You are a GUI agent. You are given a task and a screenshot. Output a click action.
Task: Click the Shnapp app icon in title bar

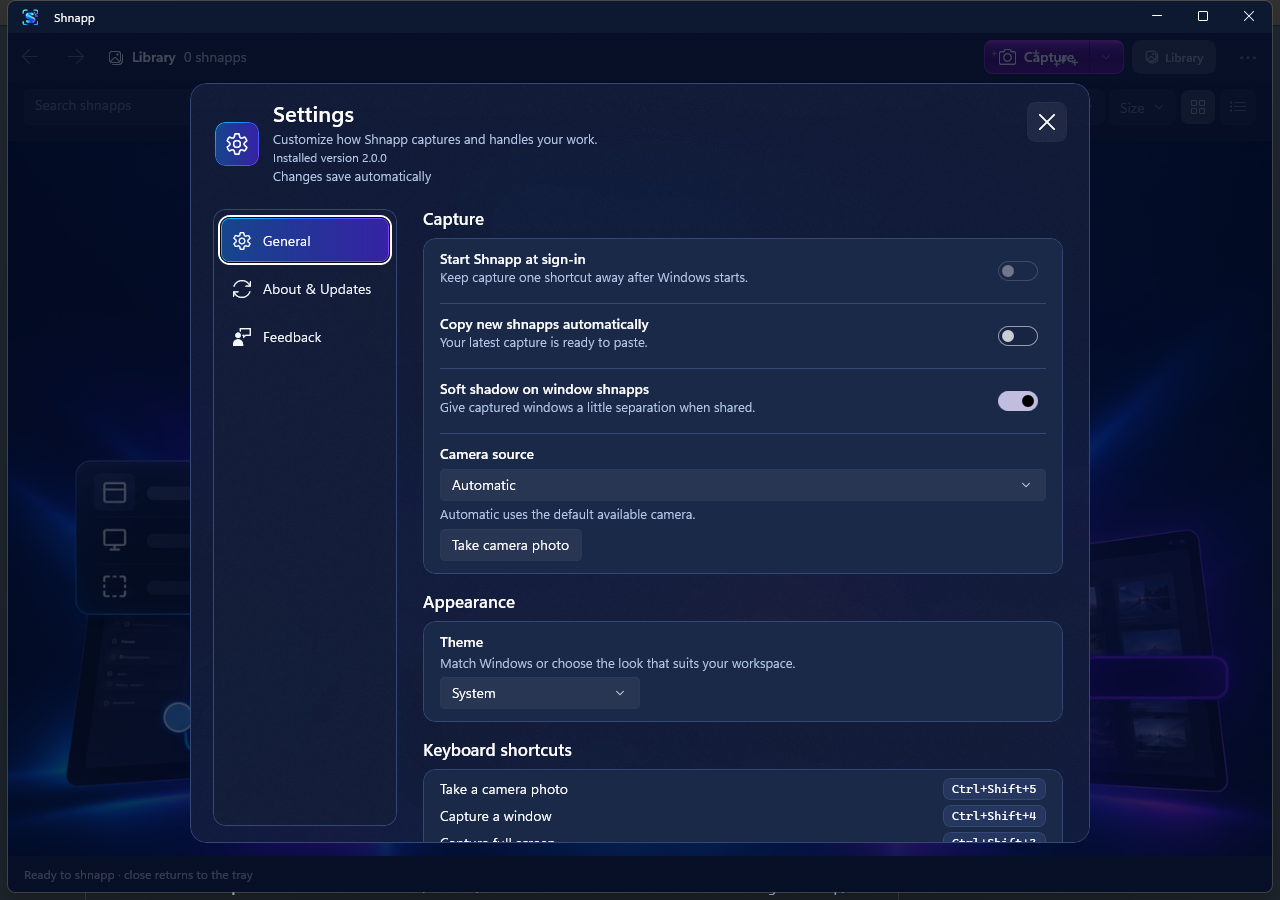pos(30,17)
